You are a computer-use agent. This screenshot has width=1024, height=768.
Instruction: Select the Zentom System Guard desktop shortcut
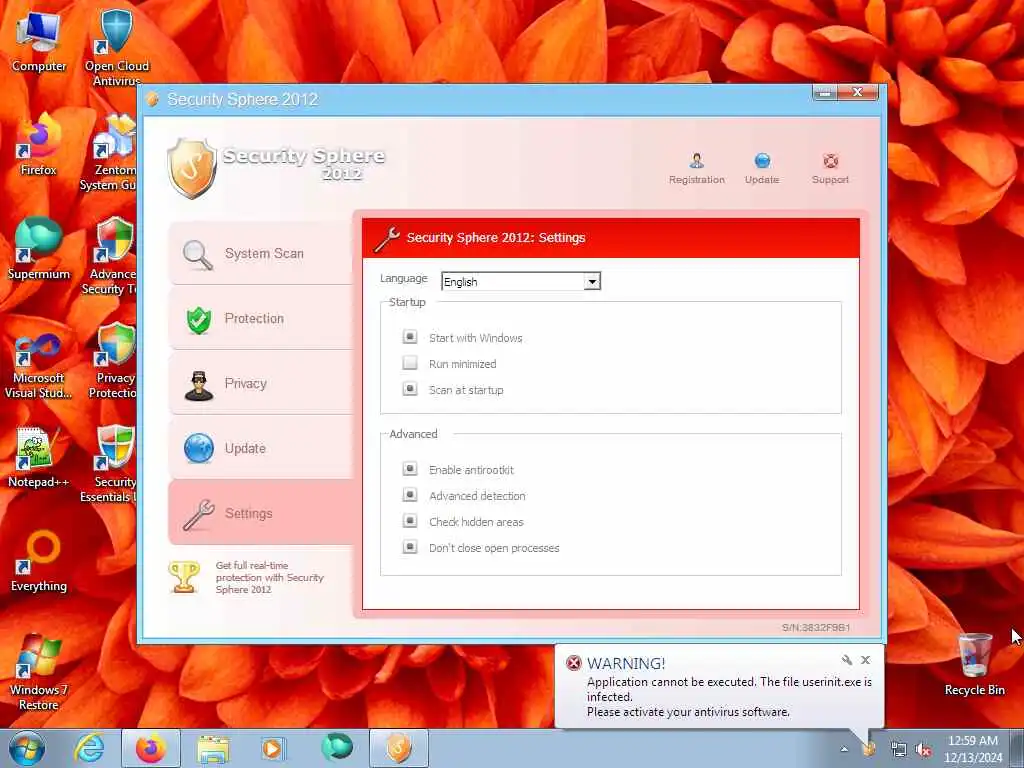click(110, 152)
